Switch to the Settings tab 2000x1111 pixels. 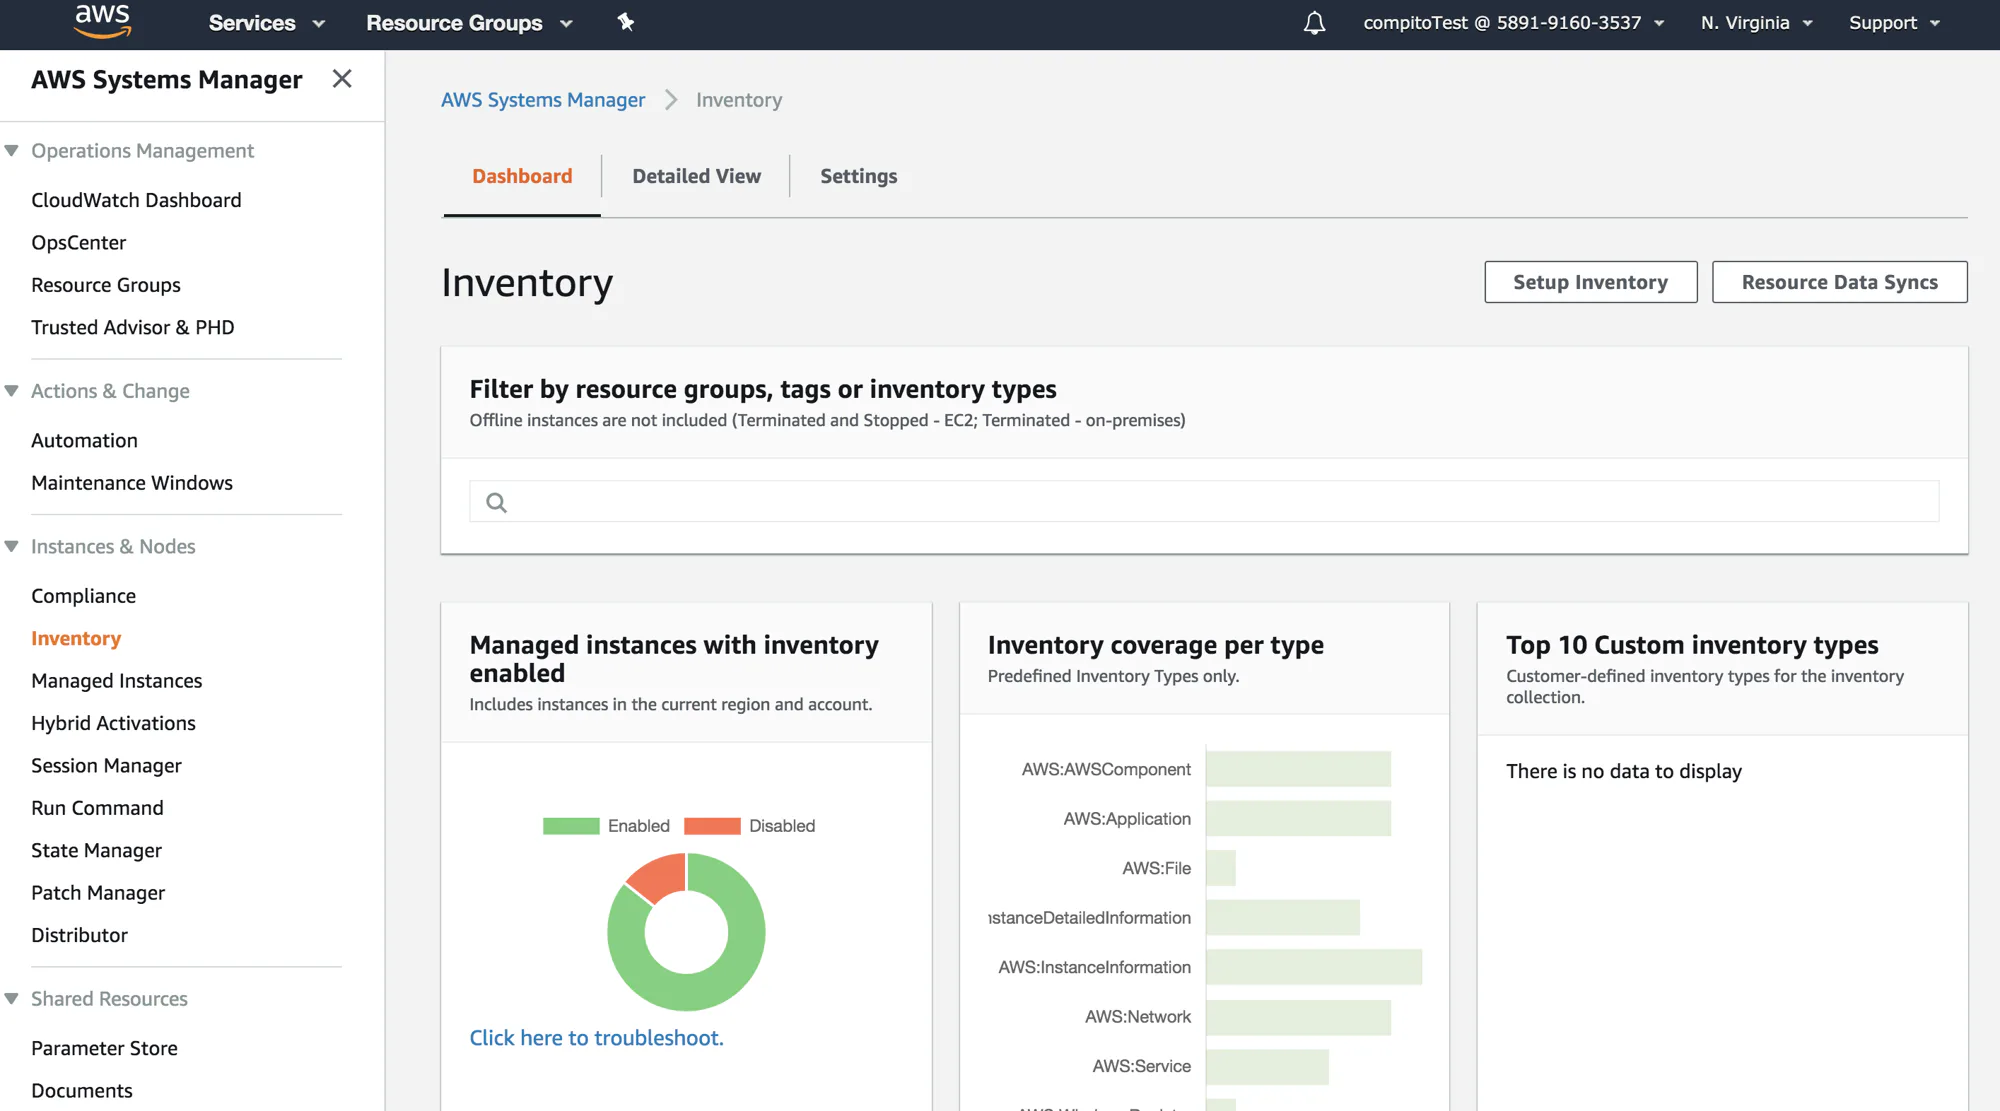pos(858,176)
